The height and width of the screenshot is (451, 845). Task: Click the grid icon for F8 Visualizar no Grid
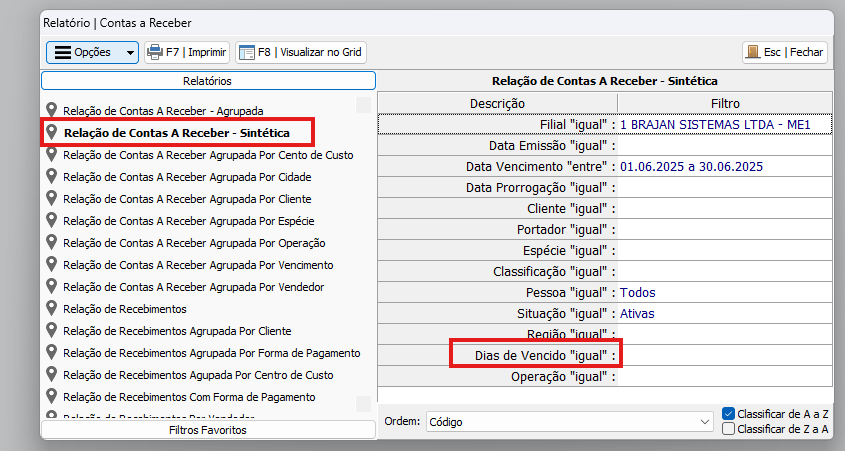pos(246,52)
